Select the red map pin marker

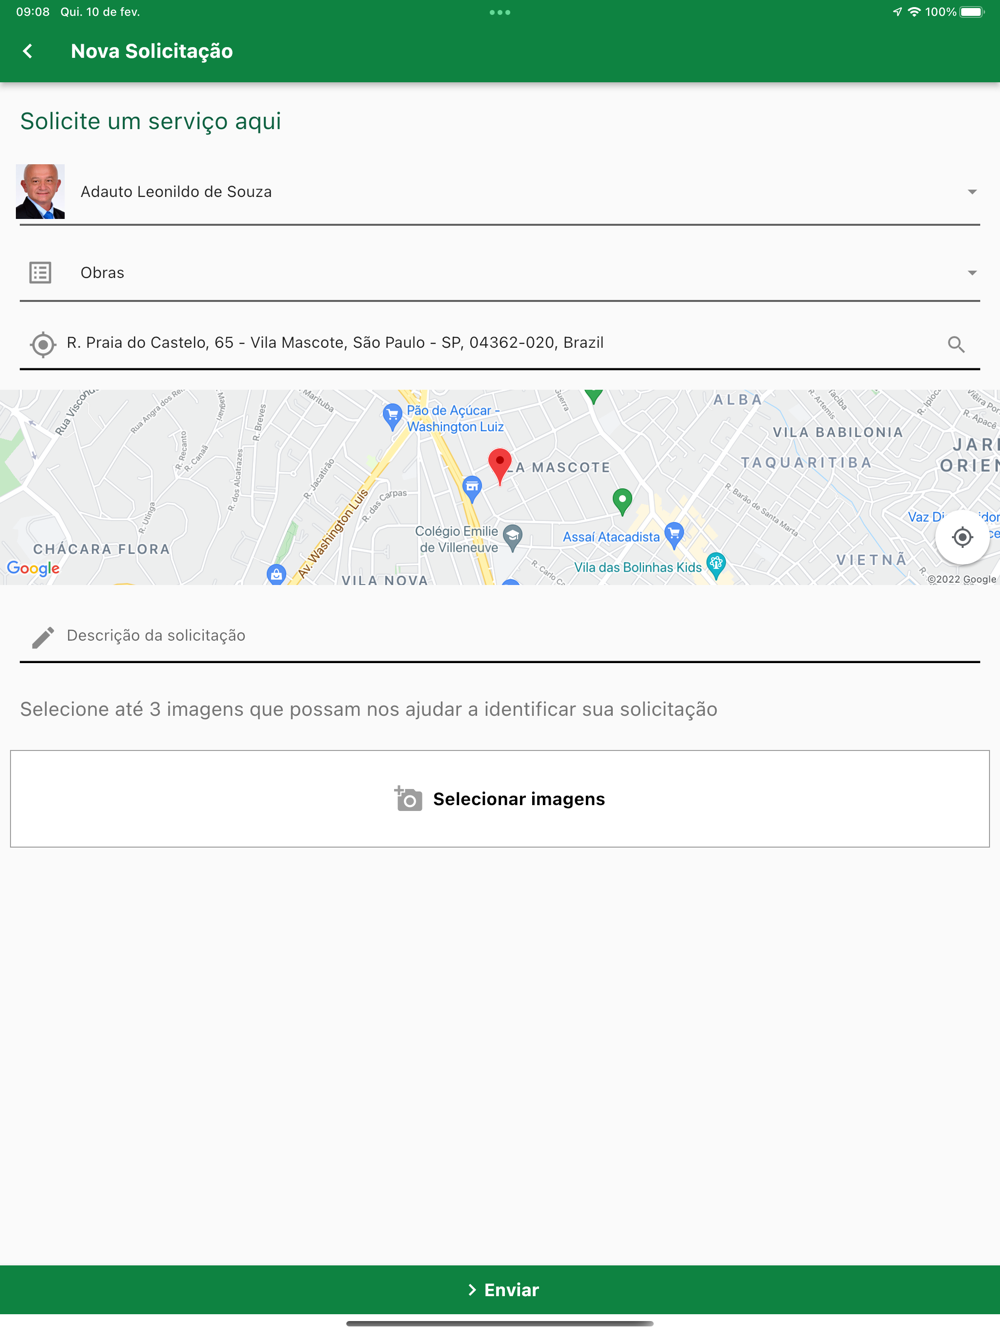[500, 466]
